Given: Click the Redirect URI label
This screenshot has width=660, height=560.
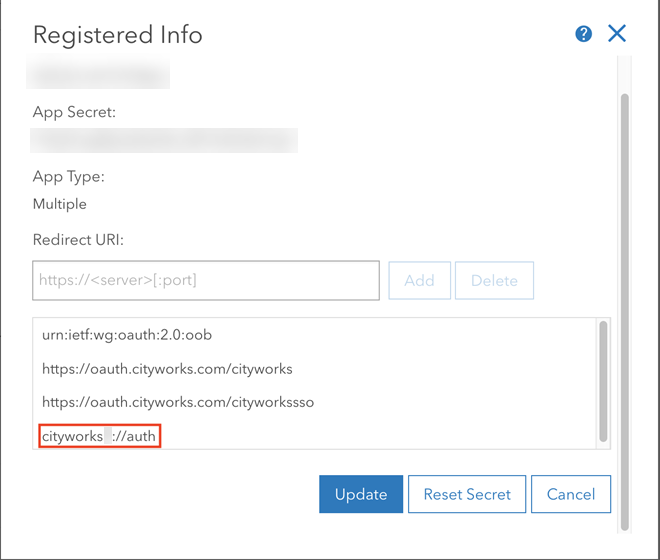Looking at the screenshot, I should [x=78, y=240].
